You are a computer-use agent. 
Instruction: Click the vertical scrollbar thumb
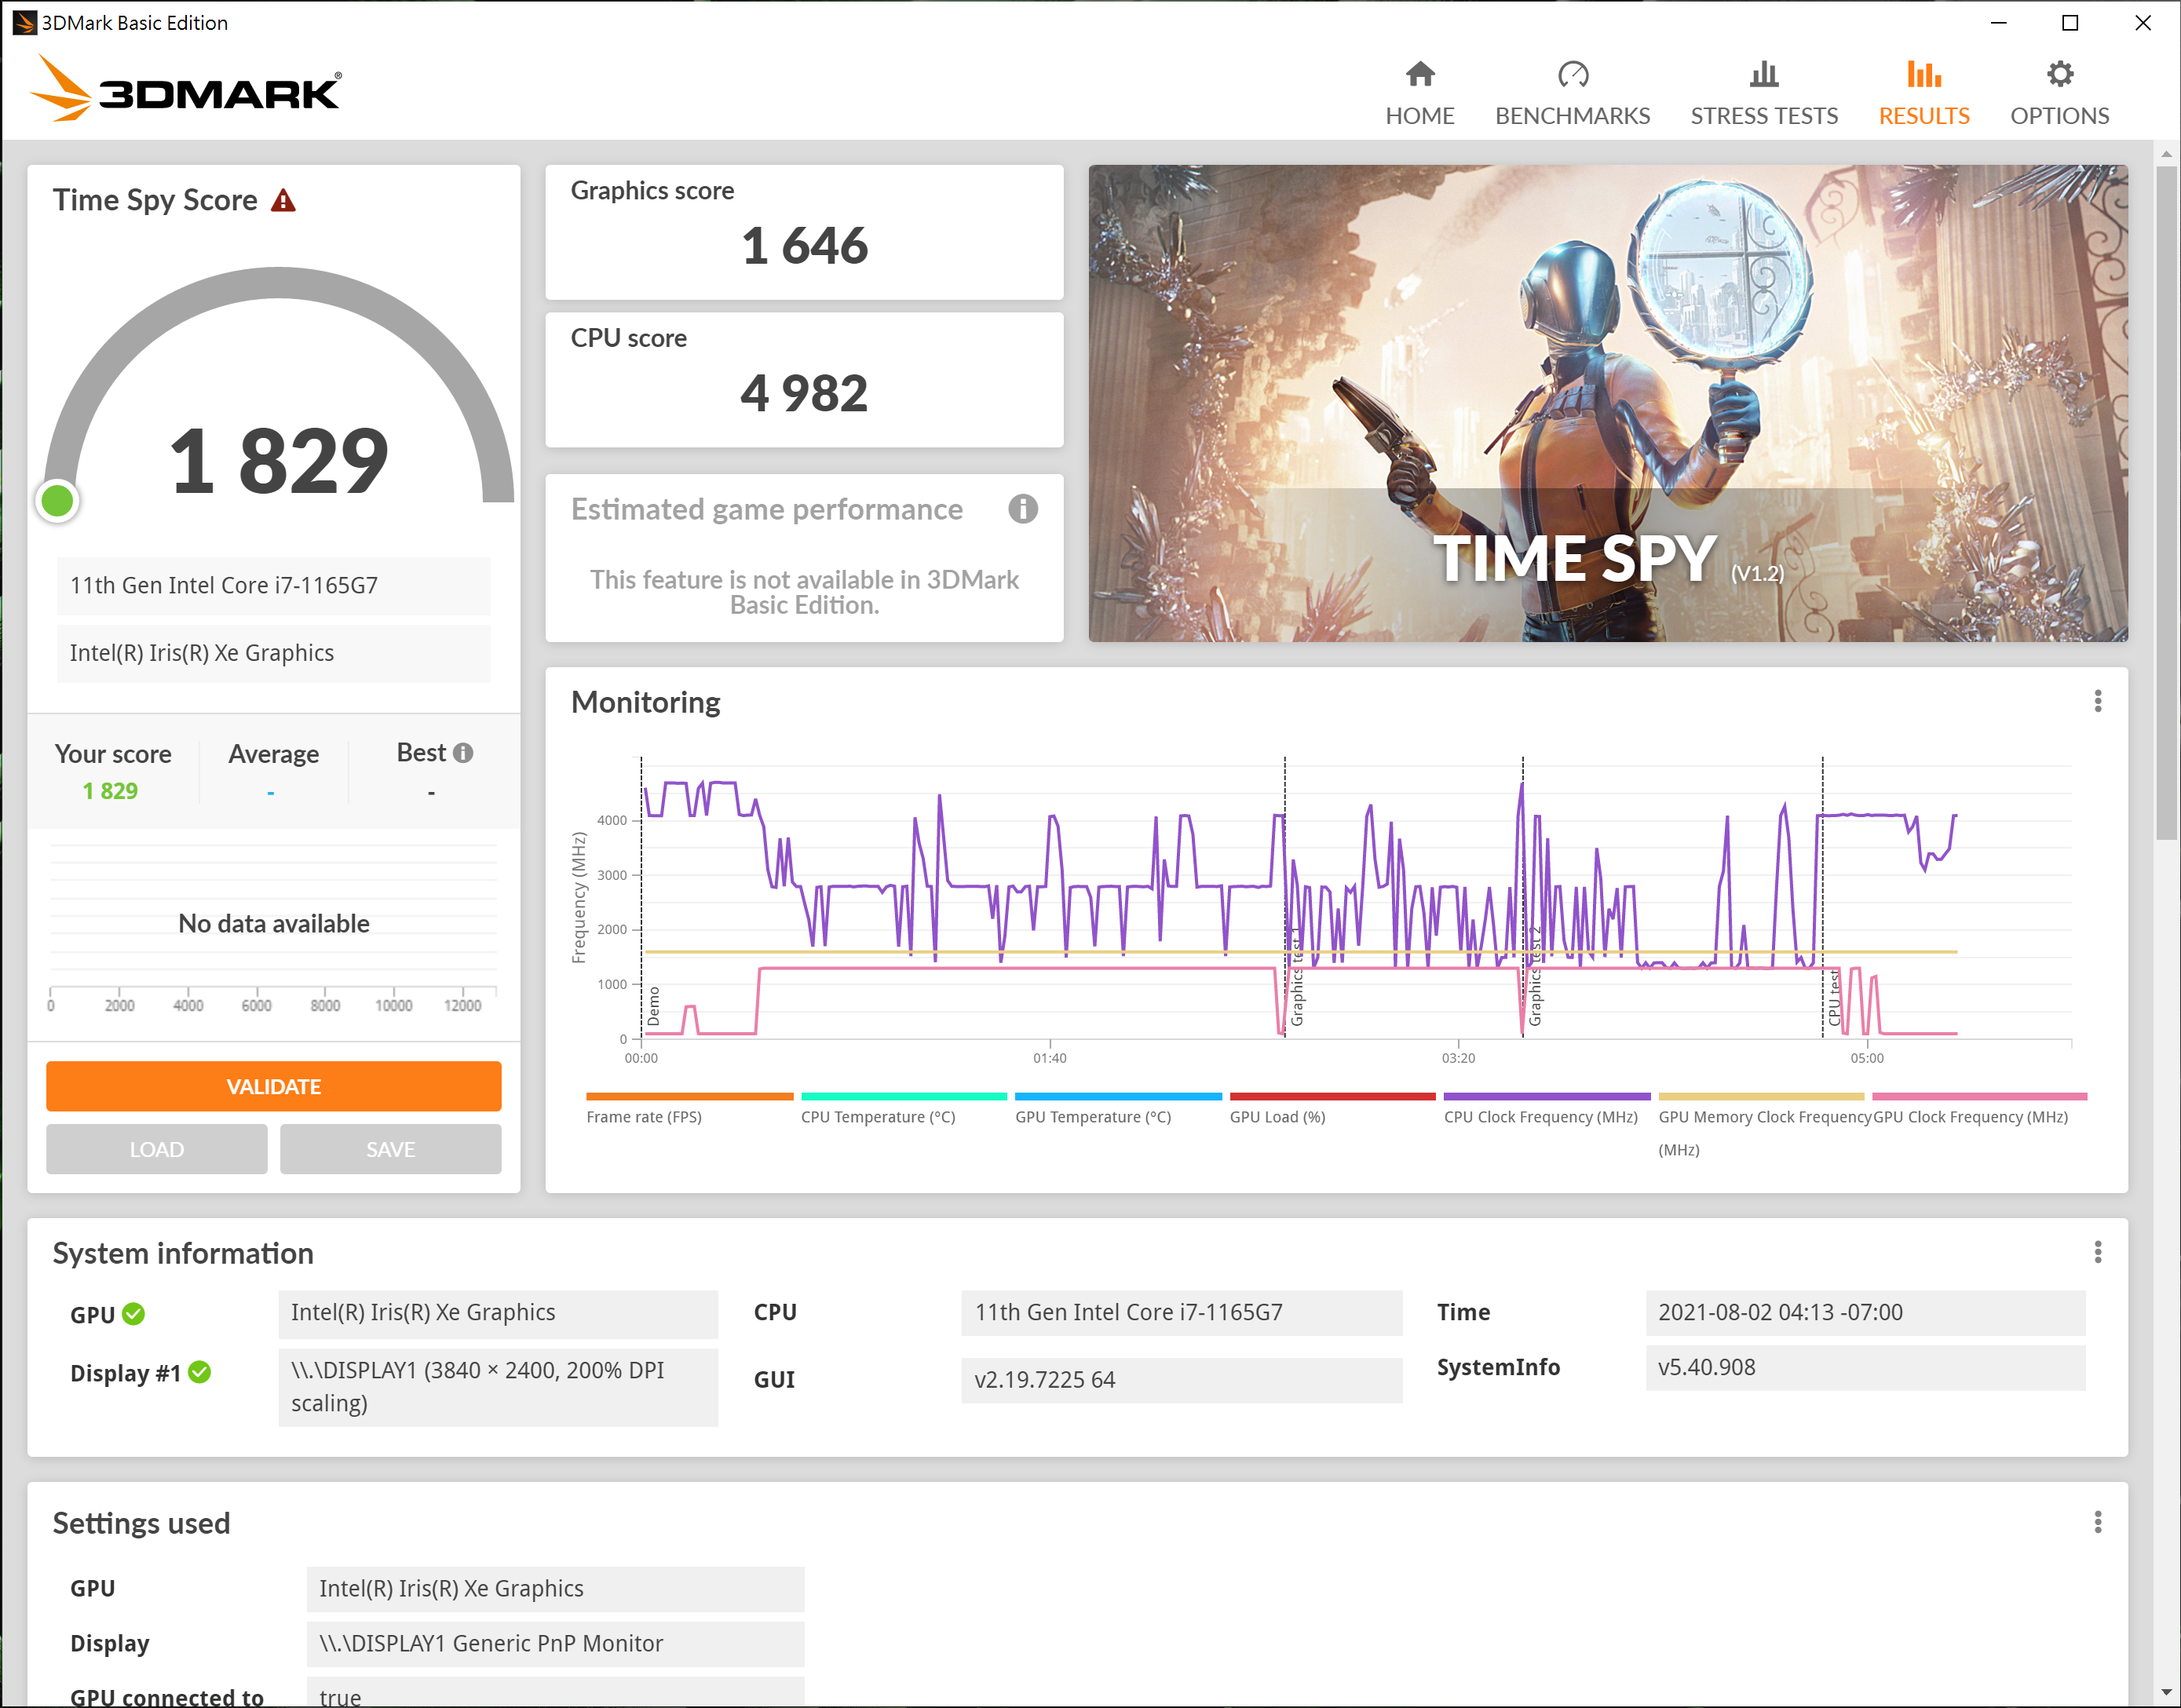pyautogui.click(x=2166, y=500)
